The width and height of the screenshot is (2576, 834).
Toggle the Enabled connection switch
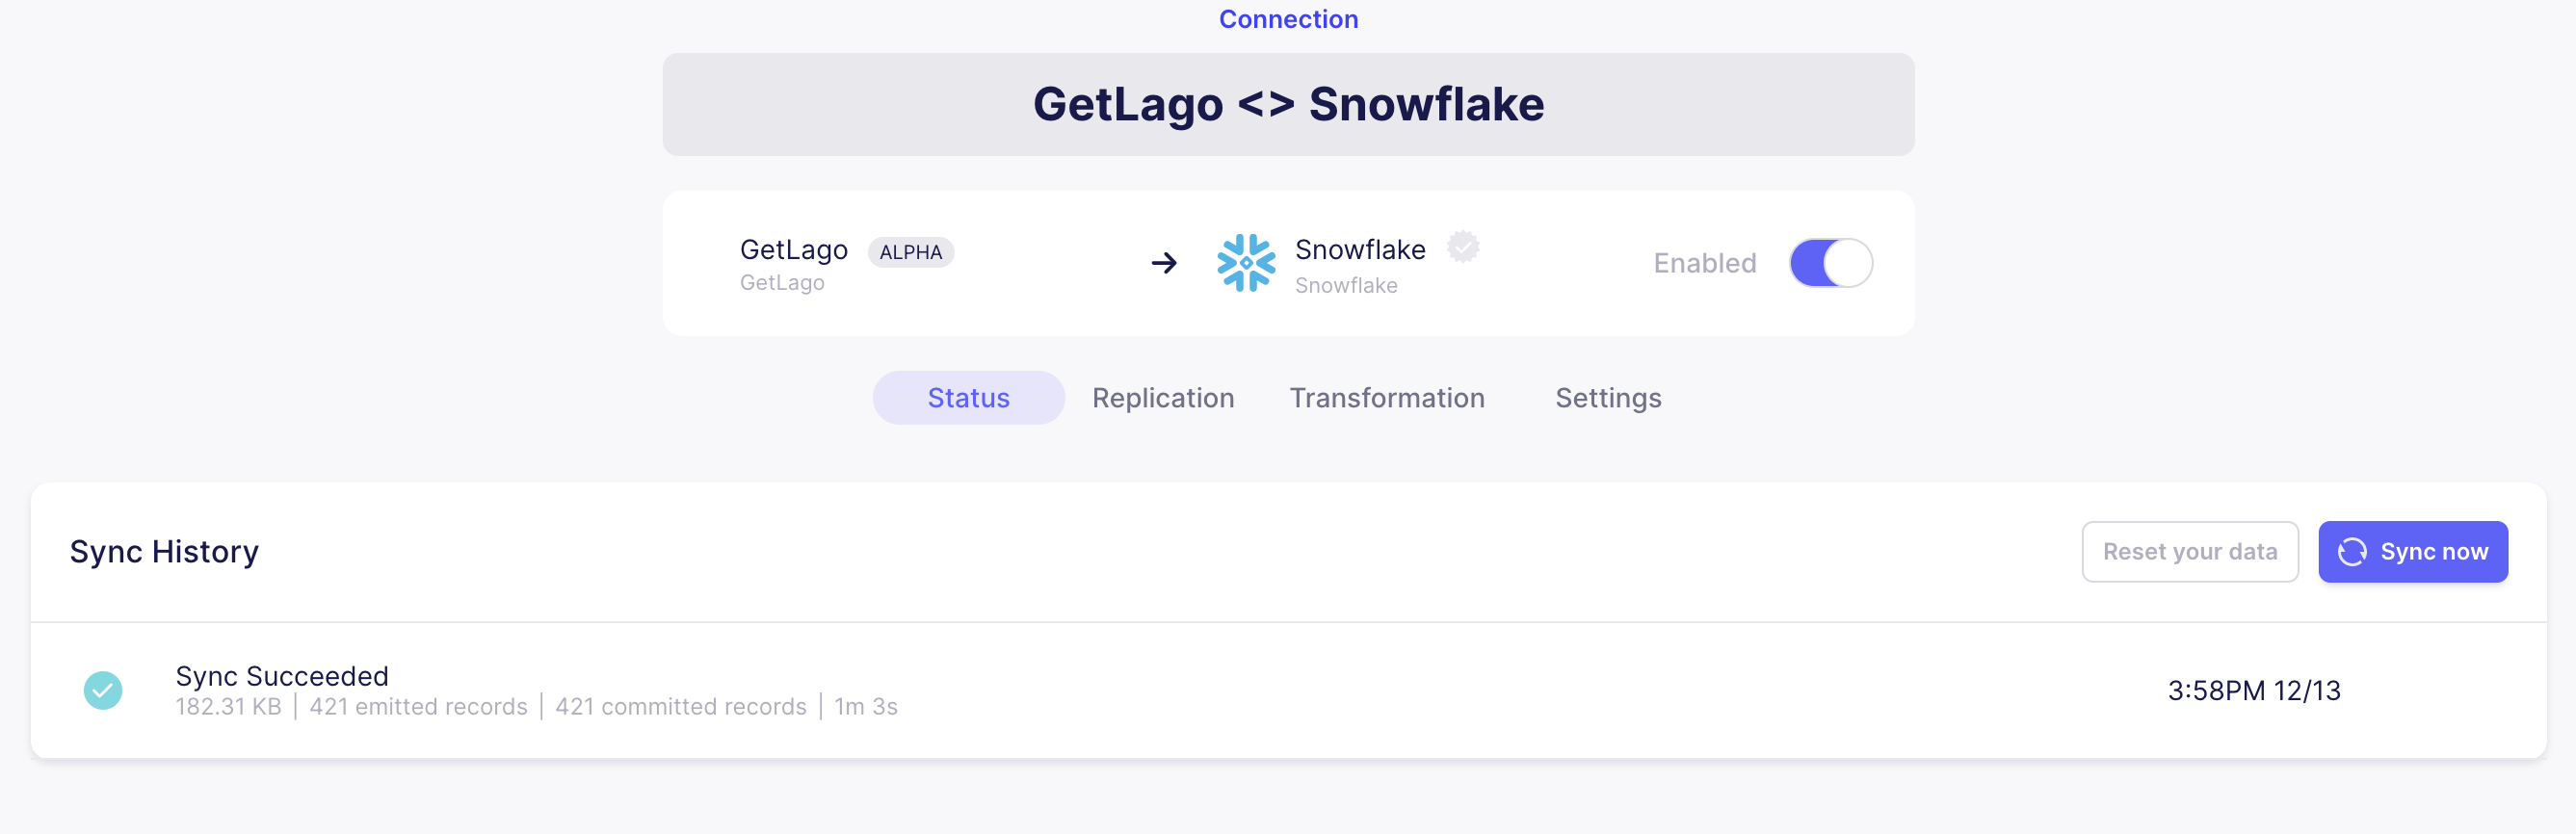1831,263
